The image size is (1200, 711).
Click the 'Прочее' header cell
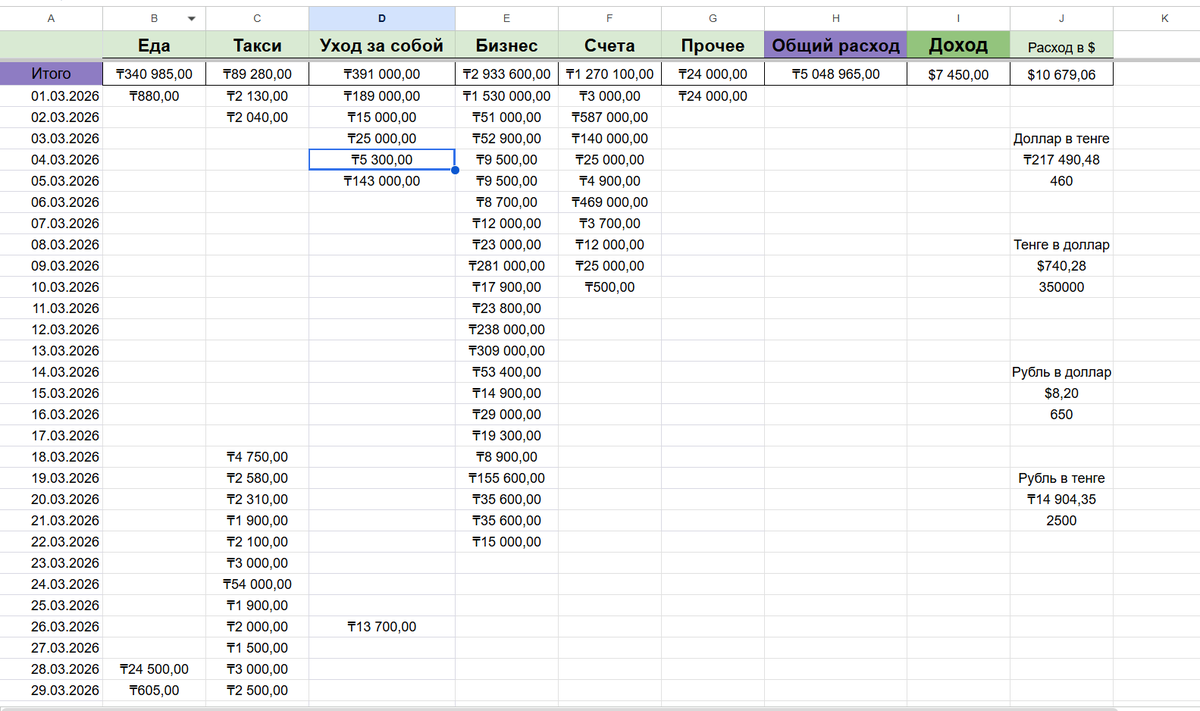(x=712, y=45)
